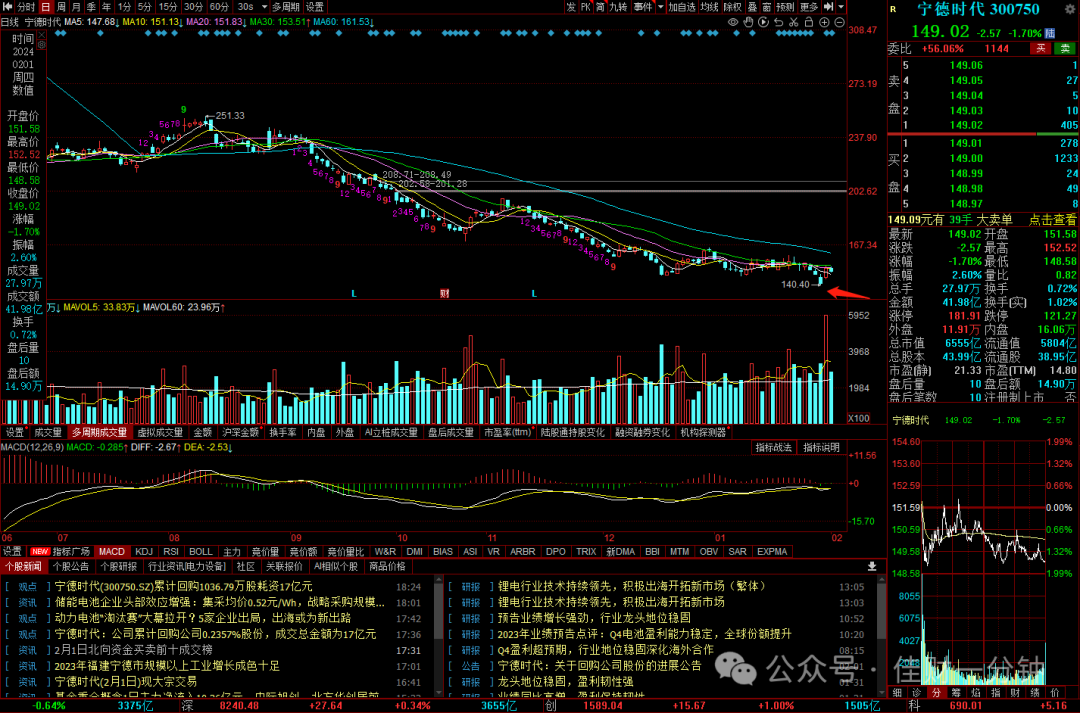The height and width of the screenshot is (713, 1080).
Task: Open 指标战法 button
Action: 773,448
